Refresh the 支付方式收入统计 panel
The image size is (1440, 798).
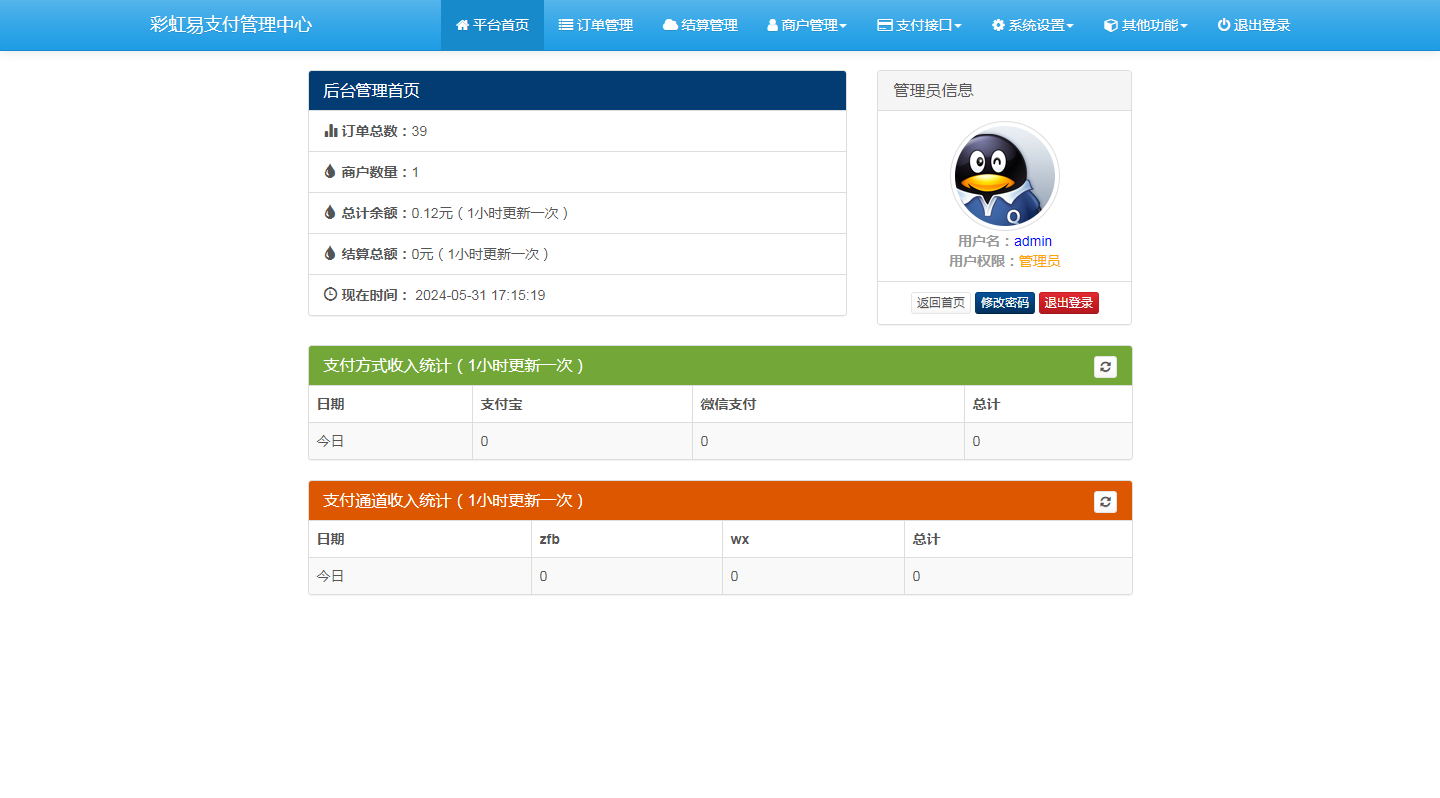1105,367
